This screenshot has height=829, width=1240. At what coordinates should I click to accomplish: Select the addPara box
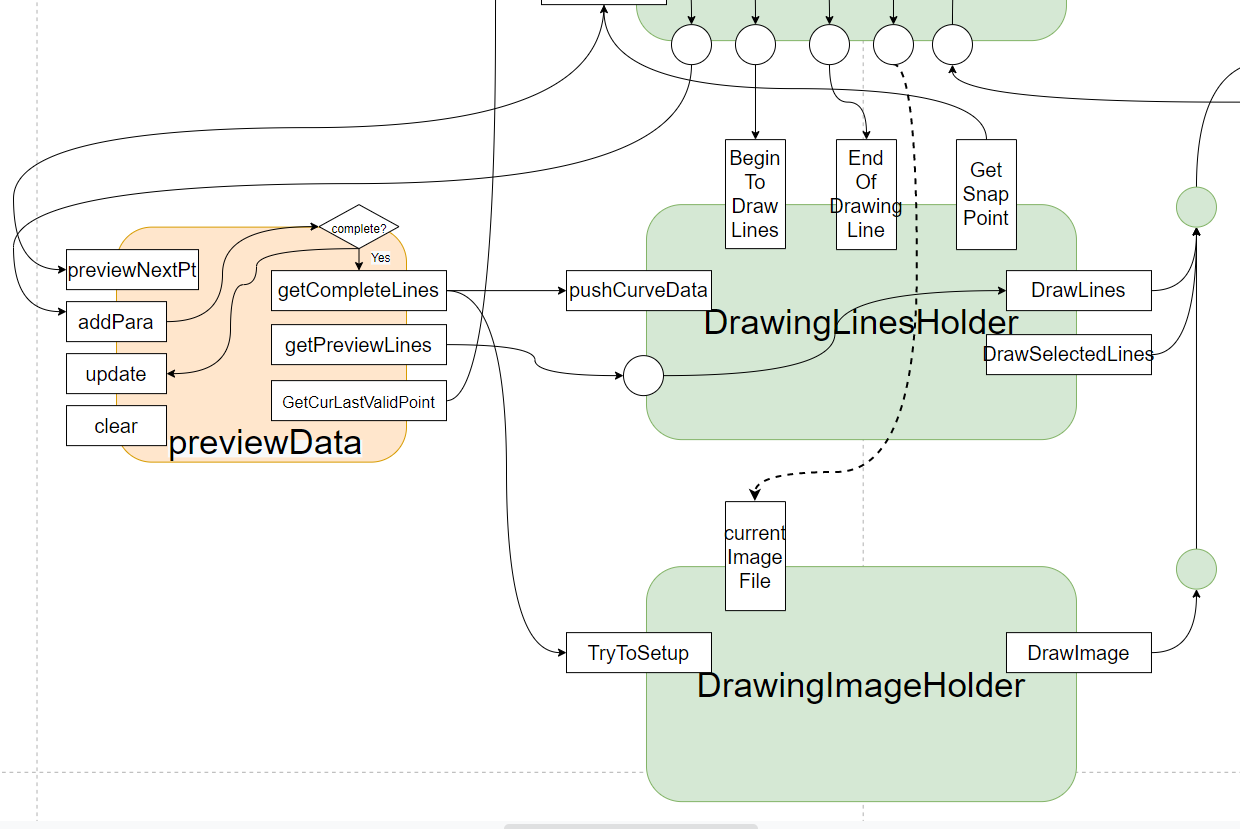(x=116, y=322)
